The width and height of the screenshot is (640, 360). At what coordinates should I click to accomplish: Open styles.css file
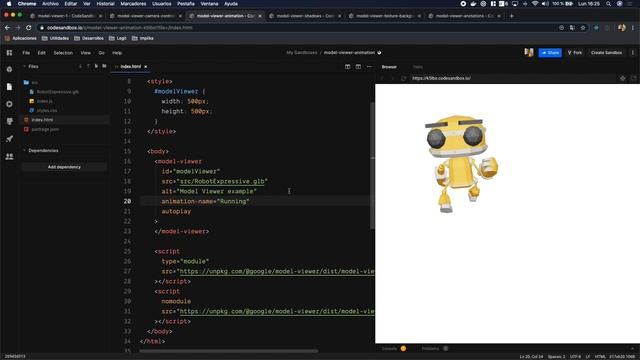pyautogui.click(x=47, y=111)
